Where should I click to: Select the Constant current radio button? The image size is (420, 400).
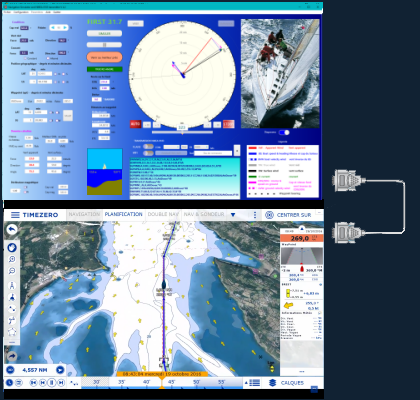click(x=25, y=58)
